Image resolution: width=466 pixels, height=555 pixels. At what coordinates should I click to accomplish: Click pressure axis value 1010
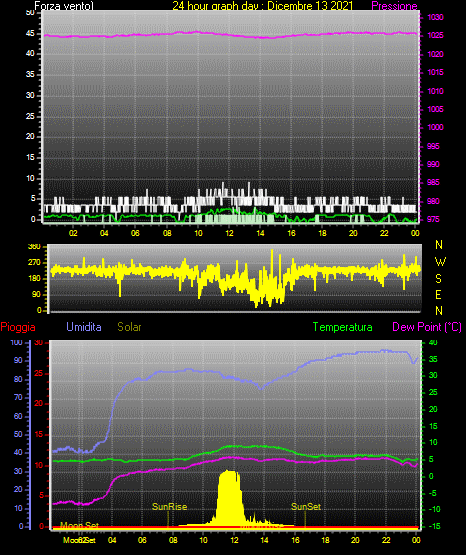coord(435,91)
